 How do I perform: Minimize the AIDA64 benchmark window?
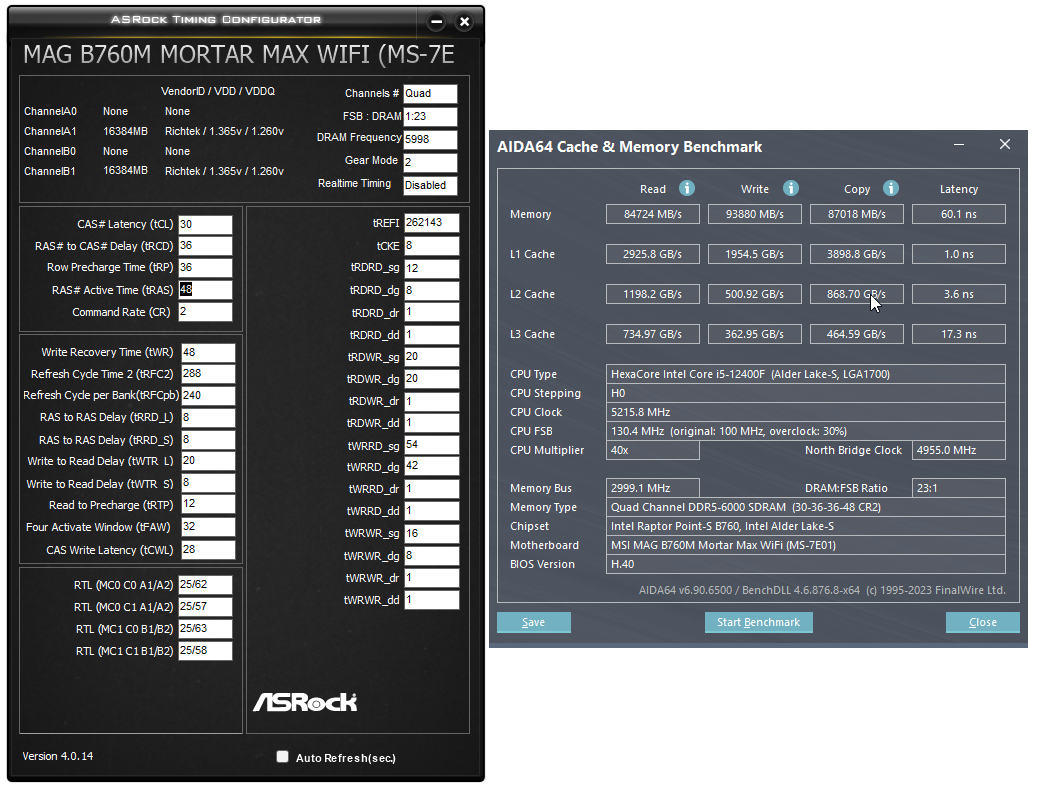coord(959,145)
